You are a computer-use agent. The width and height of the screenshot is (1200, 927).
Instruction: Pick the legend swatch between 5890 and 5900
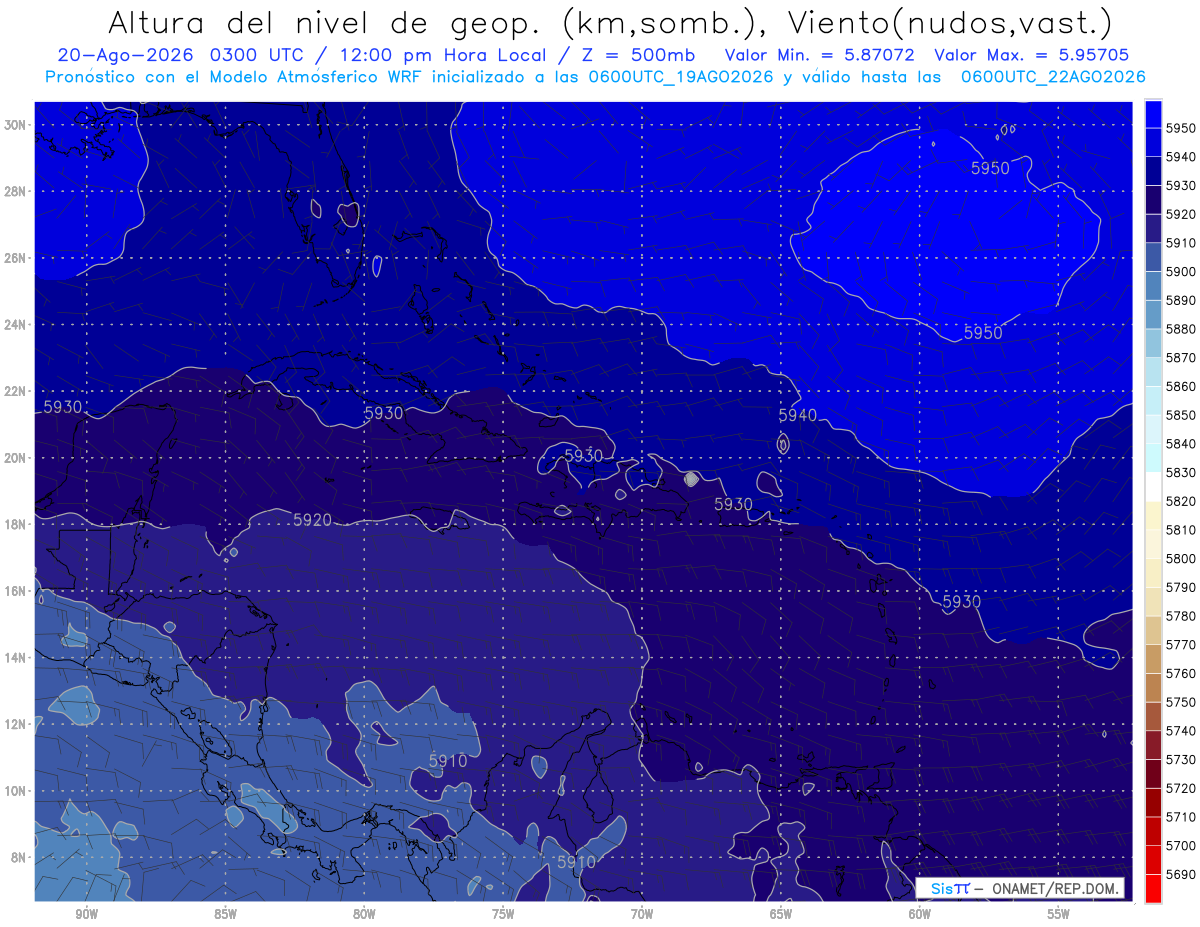(x=1153, y=286)
